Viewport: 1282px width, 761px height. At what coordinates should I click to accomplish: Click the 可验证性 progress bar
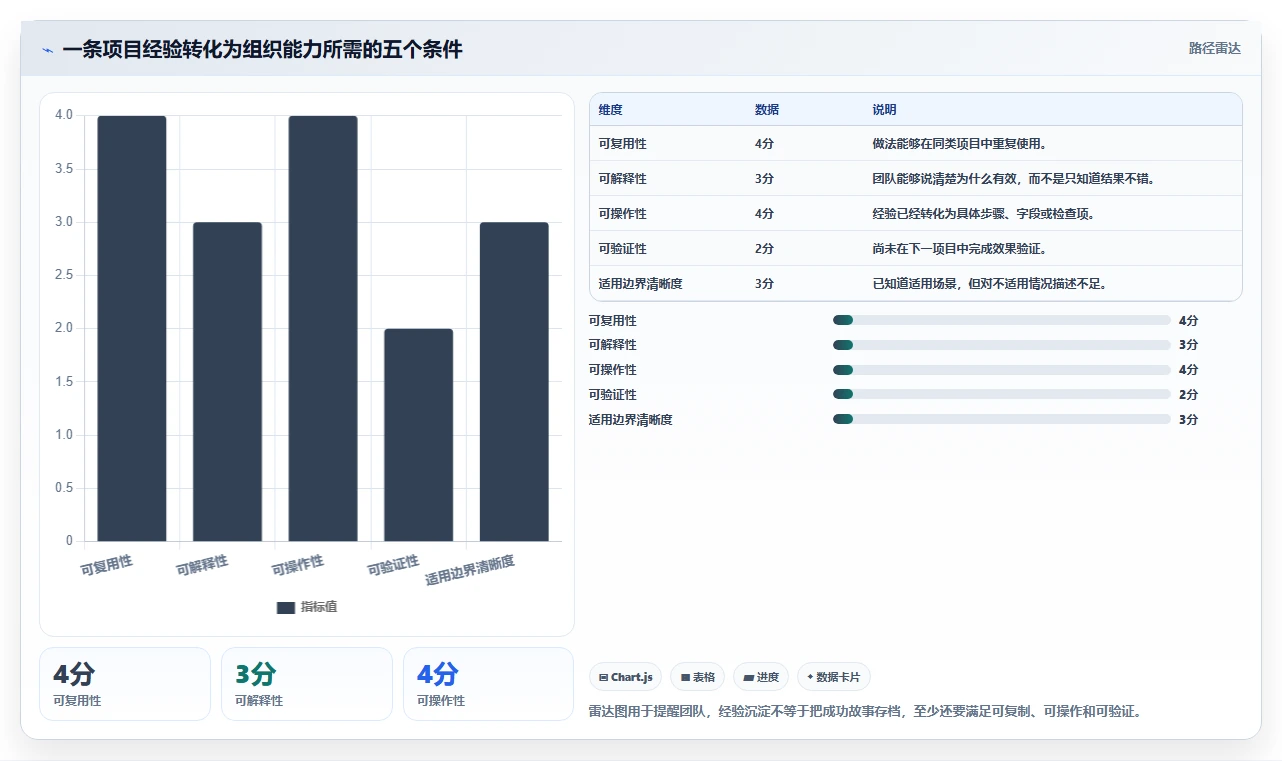coord(1001,395)
